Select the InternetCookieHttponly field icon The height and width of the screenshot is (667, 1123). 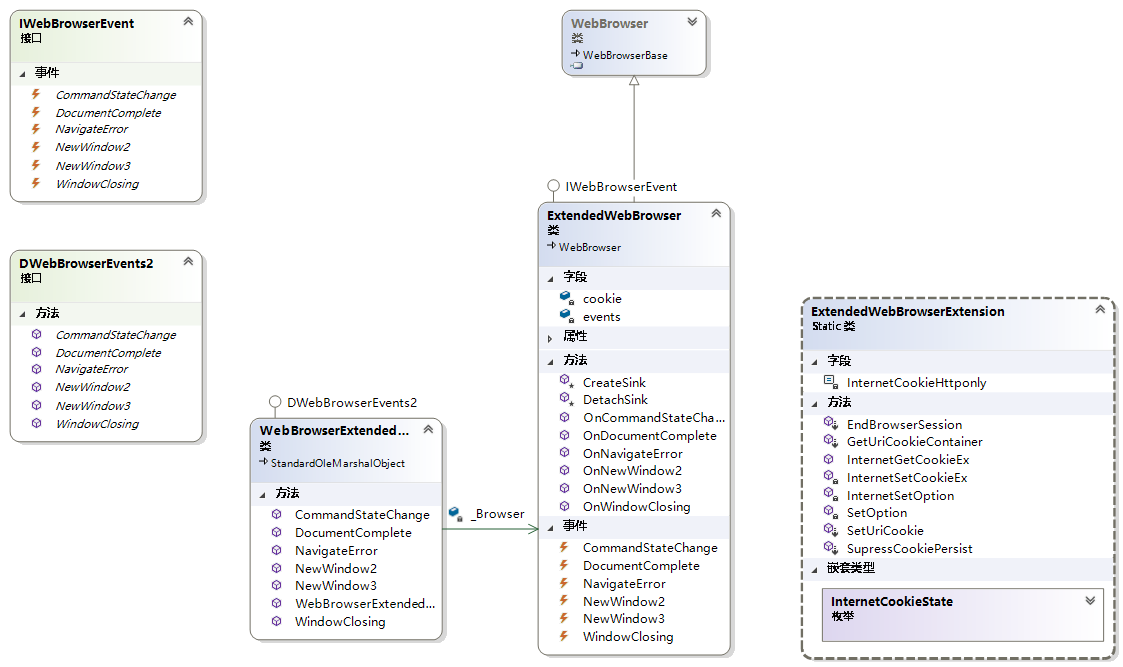click(x=829, y=382)
